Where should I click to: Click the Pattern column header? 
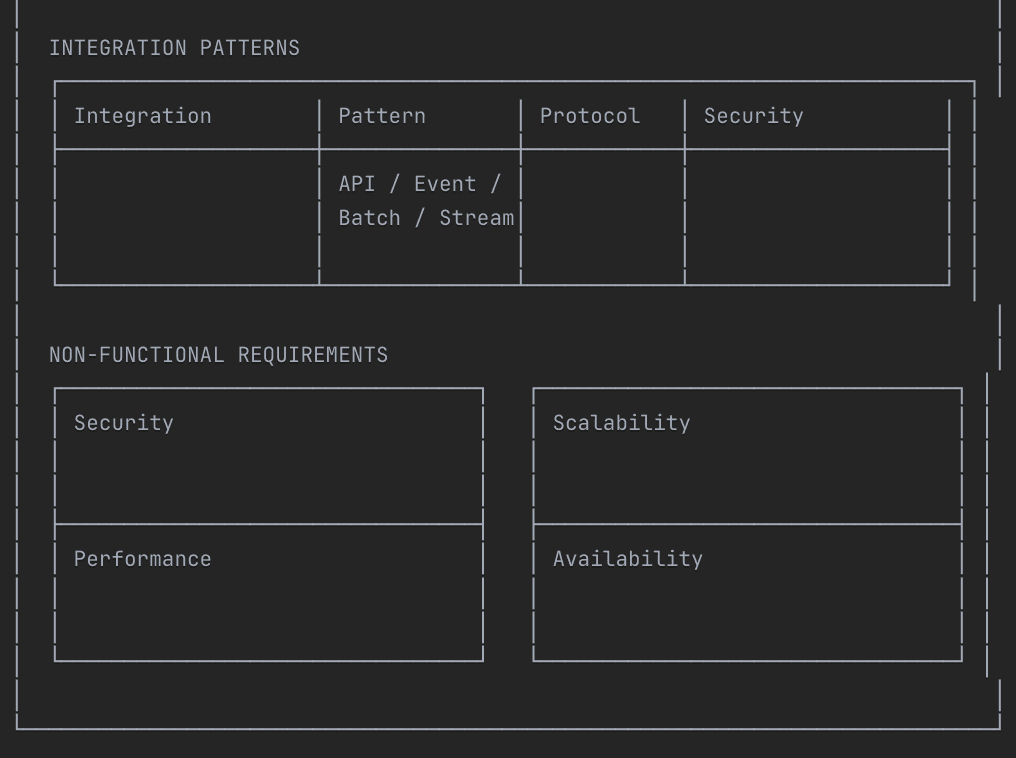pos(381,116)
